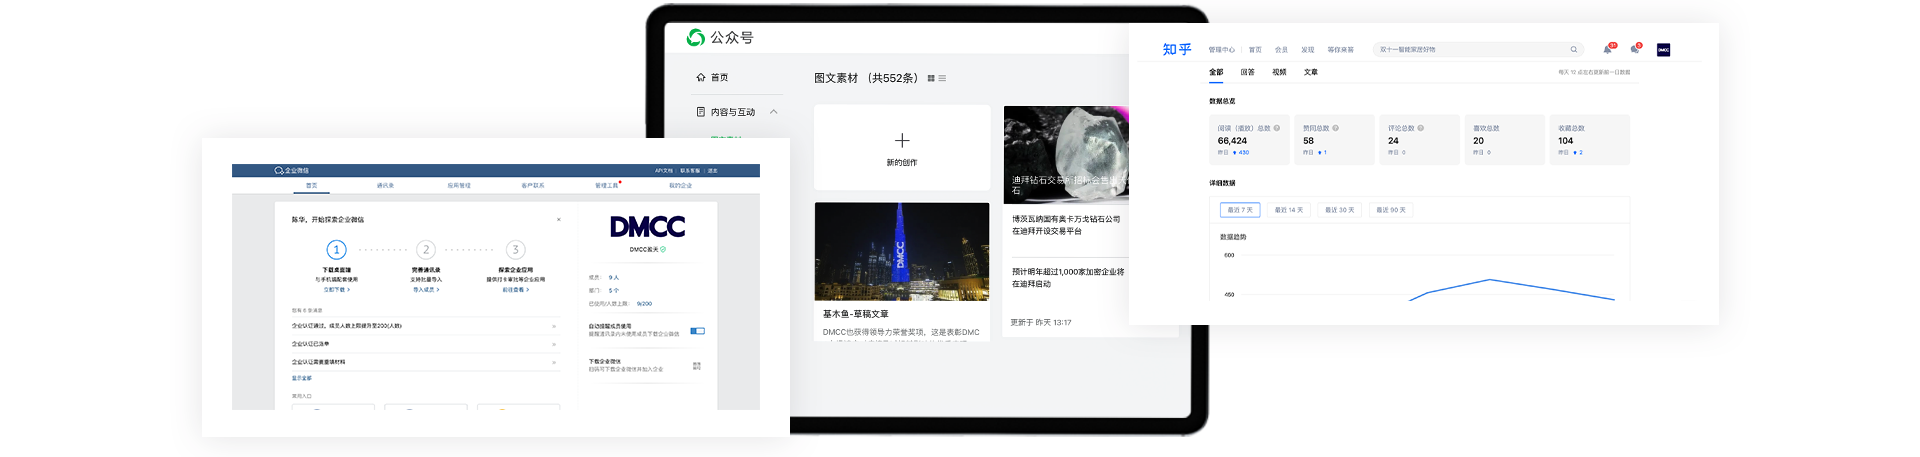Select the 全部 tab in 知乎
This screenshot has width=1920, height=457.
(1216, 72)
